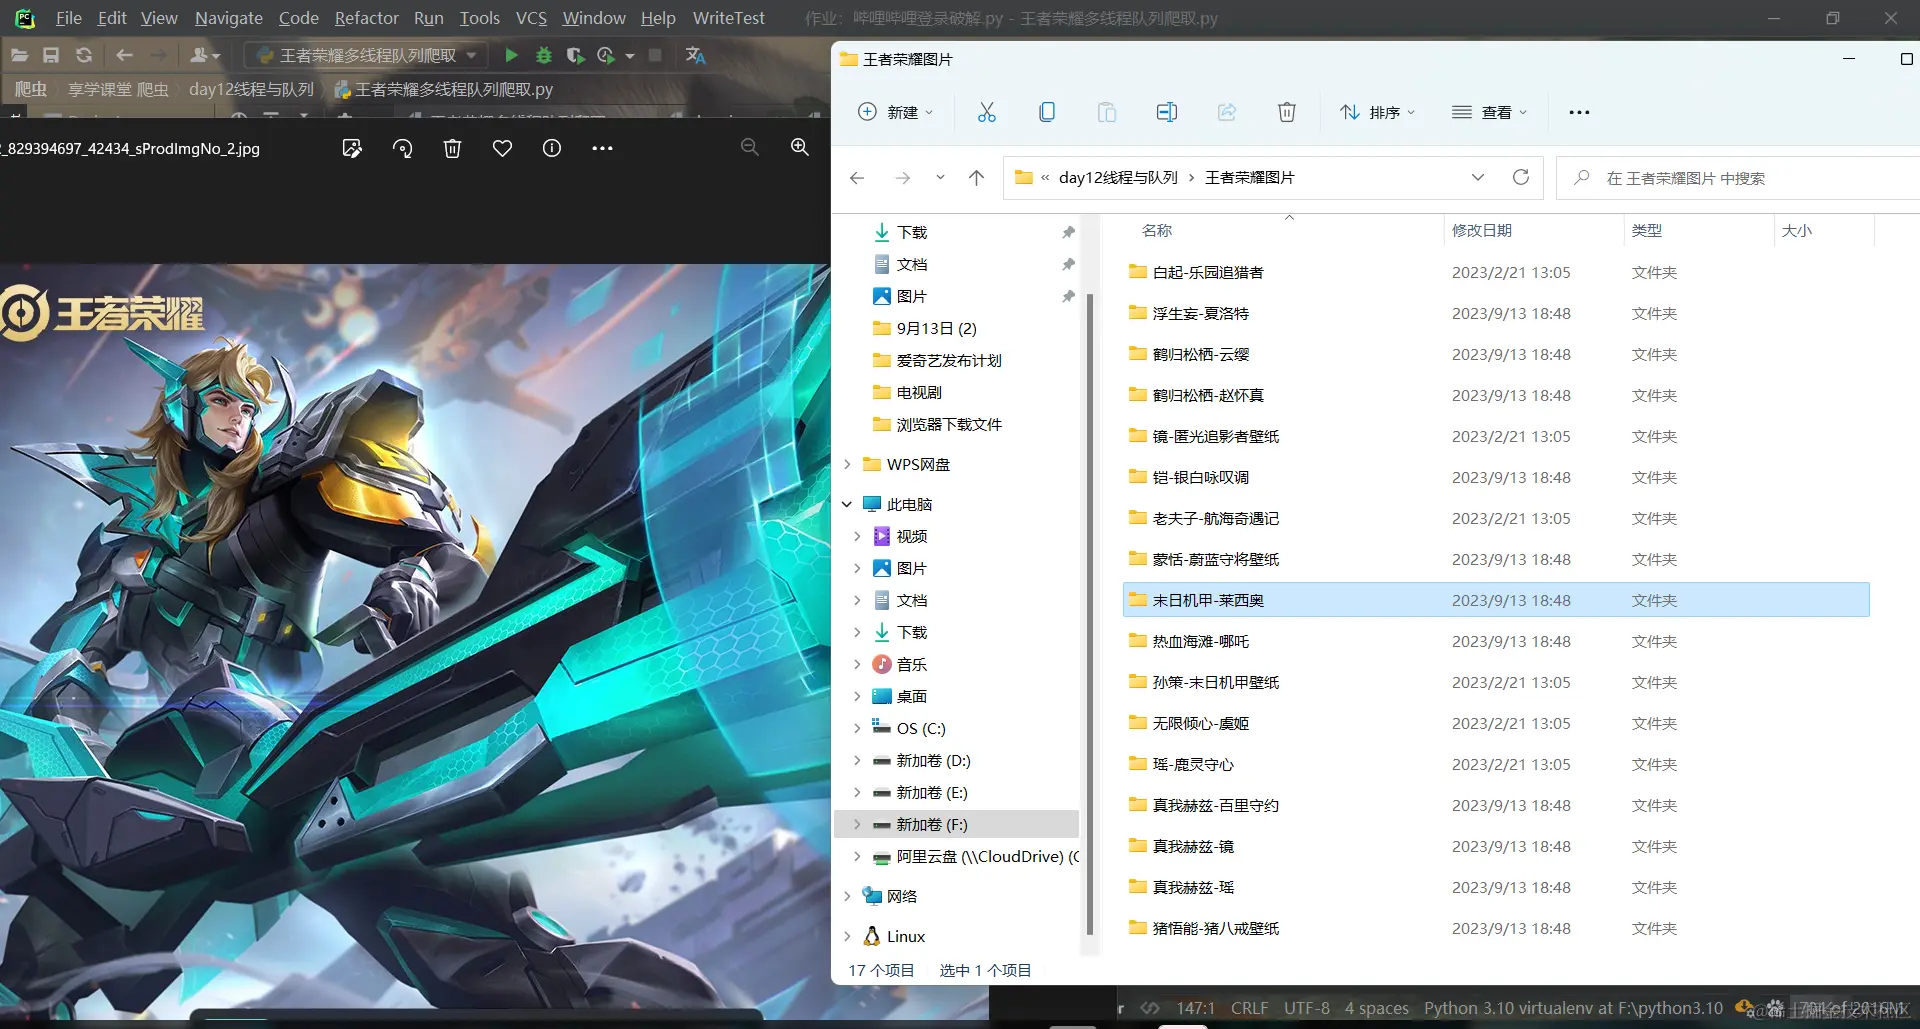
Task: Select the 白起-乐园追猎者 folder
Action: (1496, 272)
